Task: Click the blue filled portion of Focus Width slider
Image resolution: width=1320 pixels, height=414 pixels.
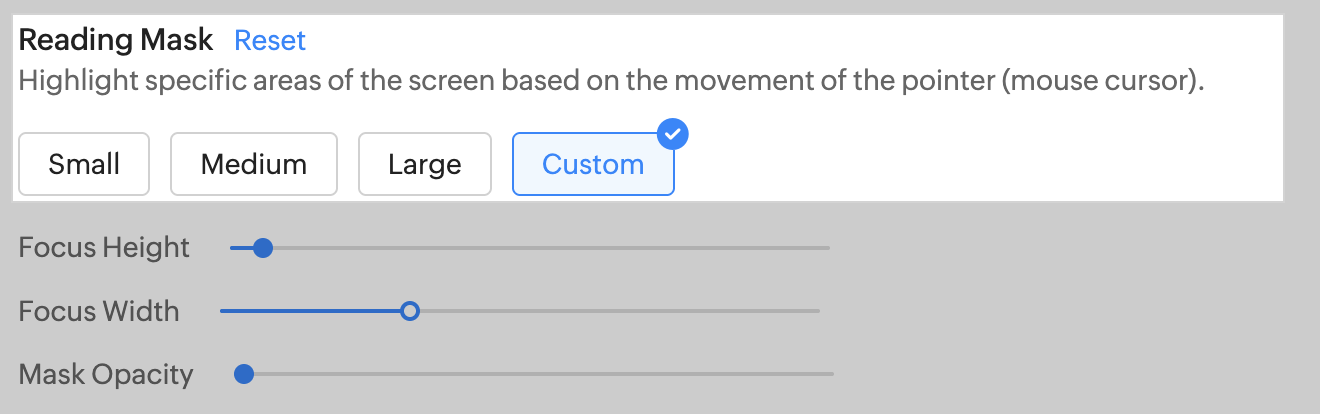Action: [310, 311]
